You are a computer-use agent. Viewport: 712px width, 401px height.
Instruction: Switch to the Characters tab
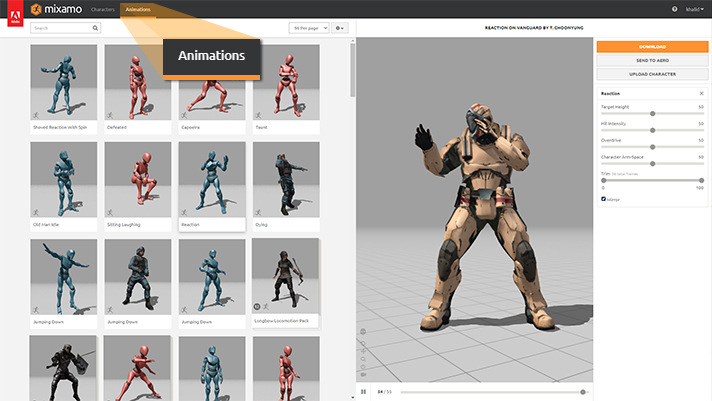click(x=103, y=9)
